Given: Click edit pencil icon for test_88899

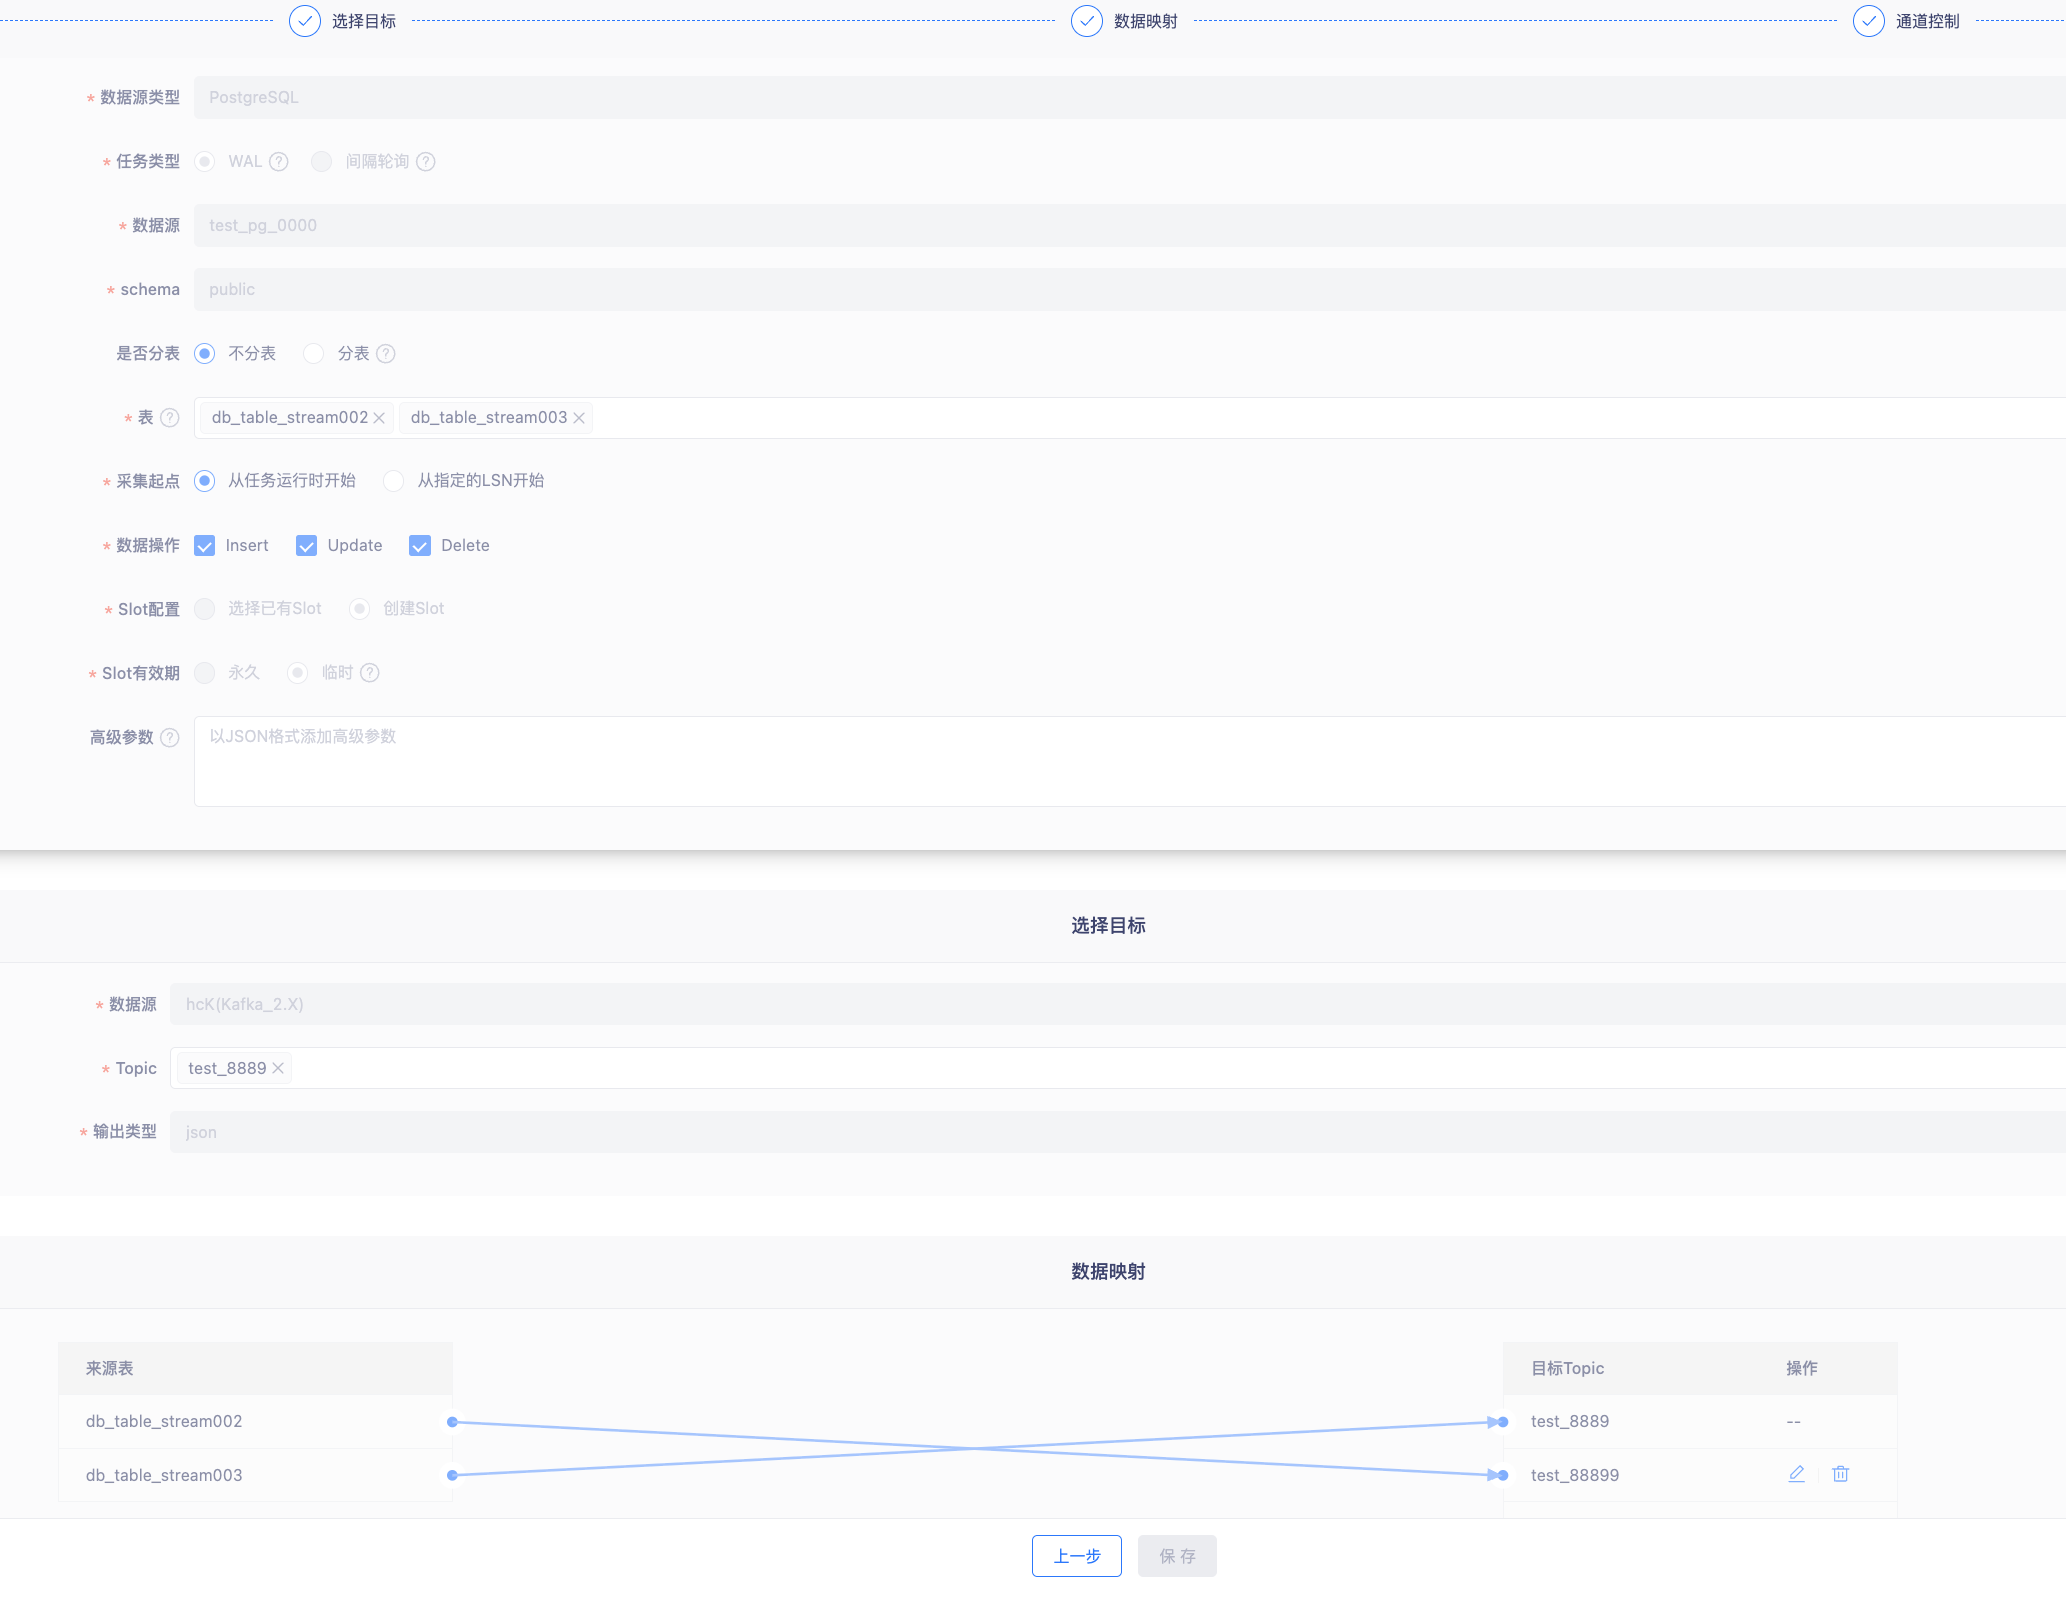Looking at the screenshot, I should [x=1796, y=1474].
